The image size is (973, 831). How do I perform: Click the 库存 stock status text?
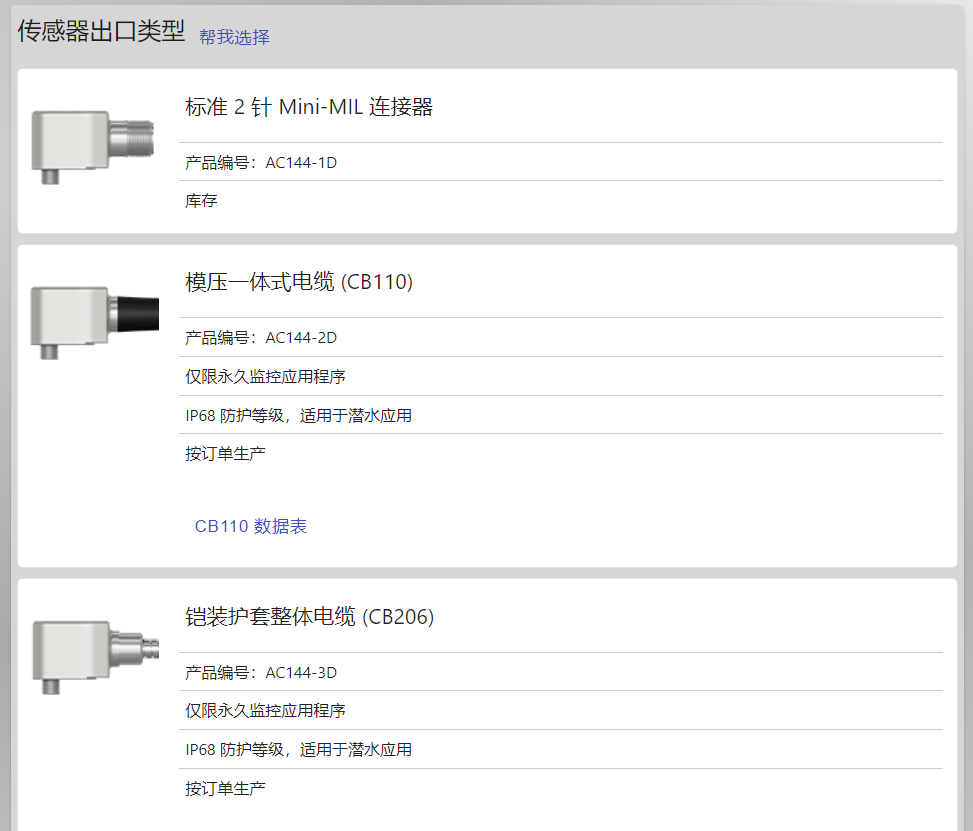click(x=201, y=201)
